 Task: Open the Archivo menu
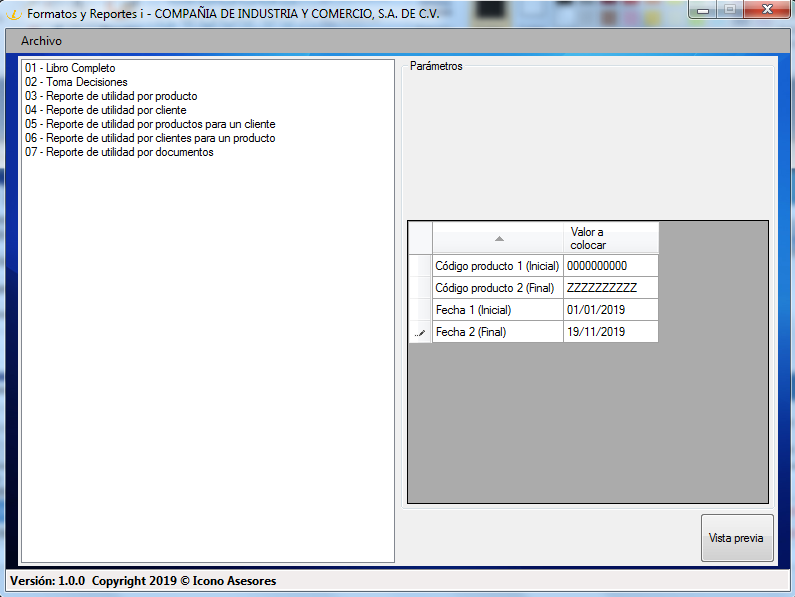click(41, 41)
